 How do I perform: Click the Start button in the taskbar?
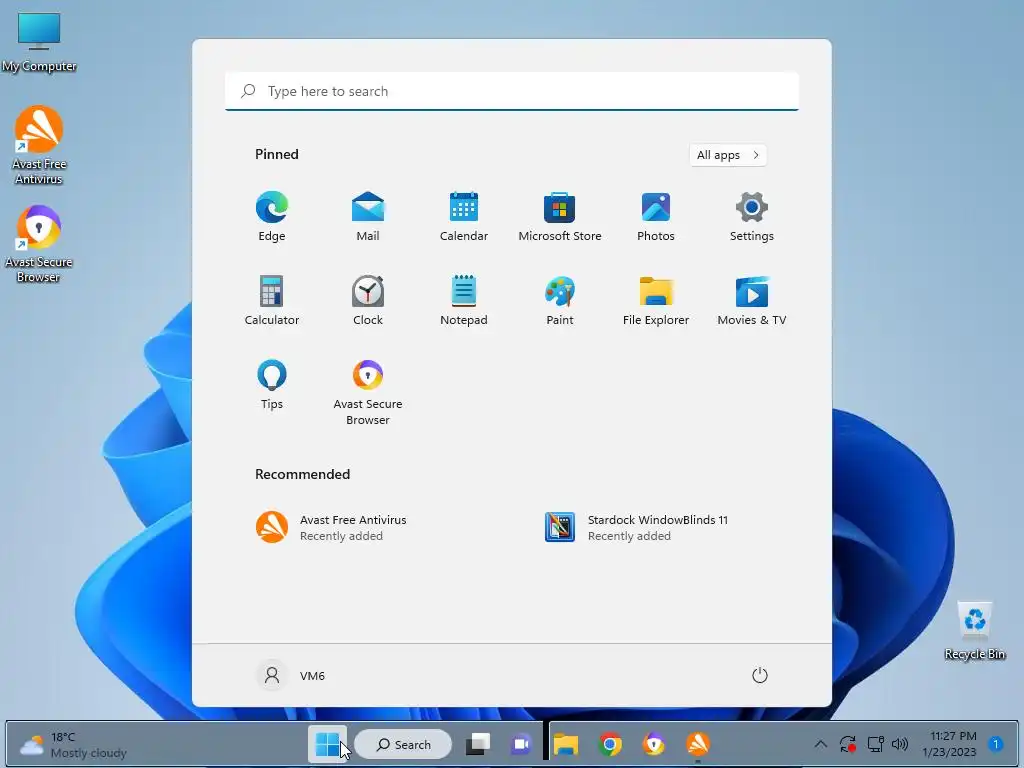(x=327, y=744)
